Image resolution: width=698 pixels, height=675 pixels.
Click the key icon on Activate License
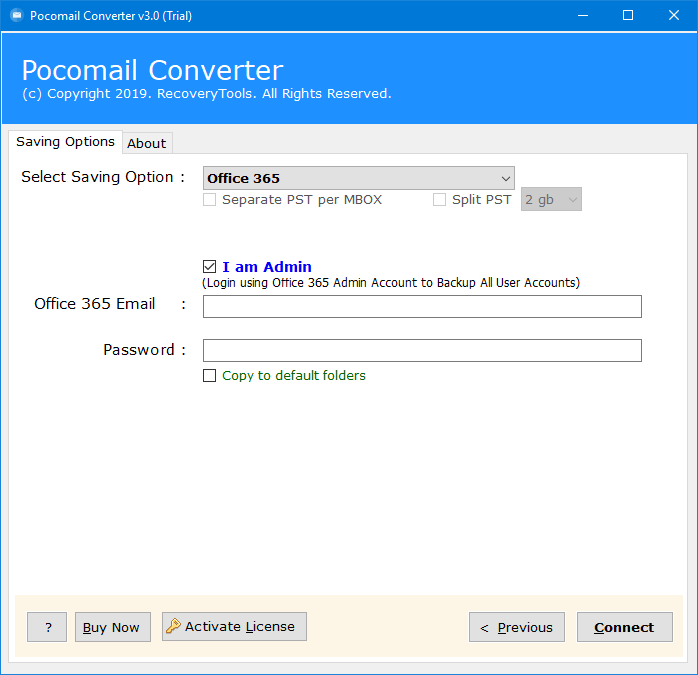coord(173,626)
